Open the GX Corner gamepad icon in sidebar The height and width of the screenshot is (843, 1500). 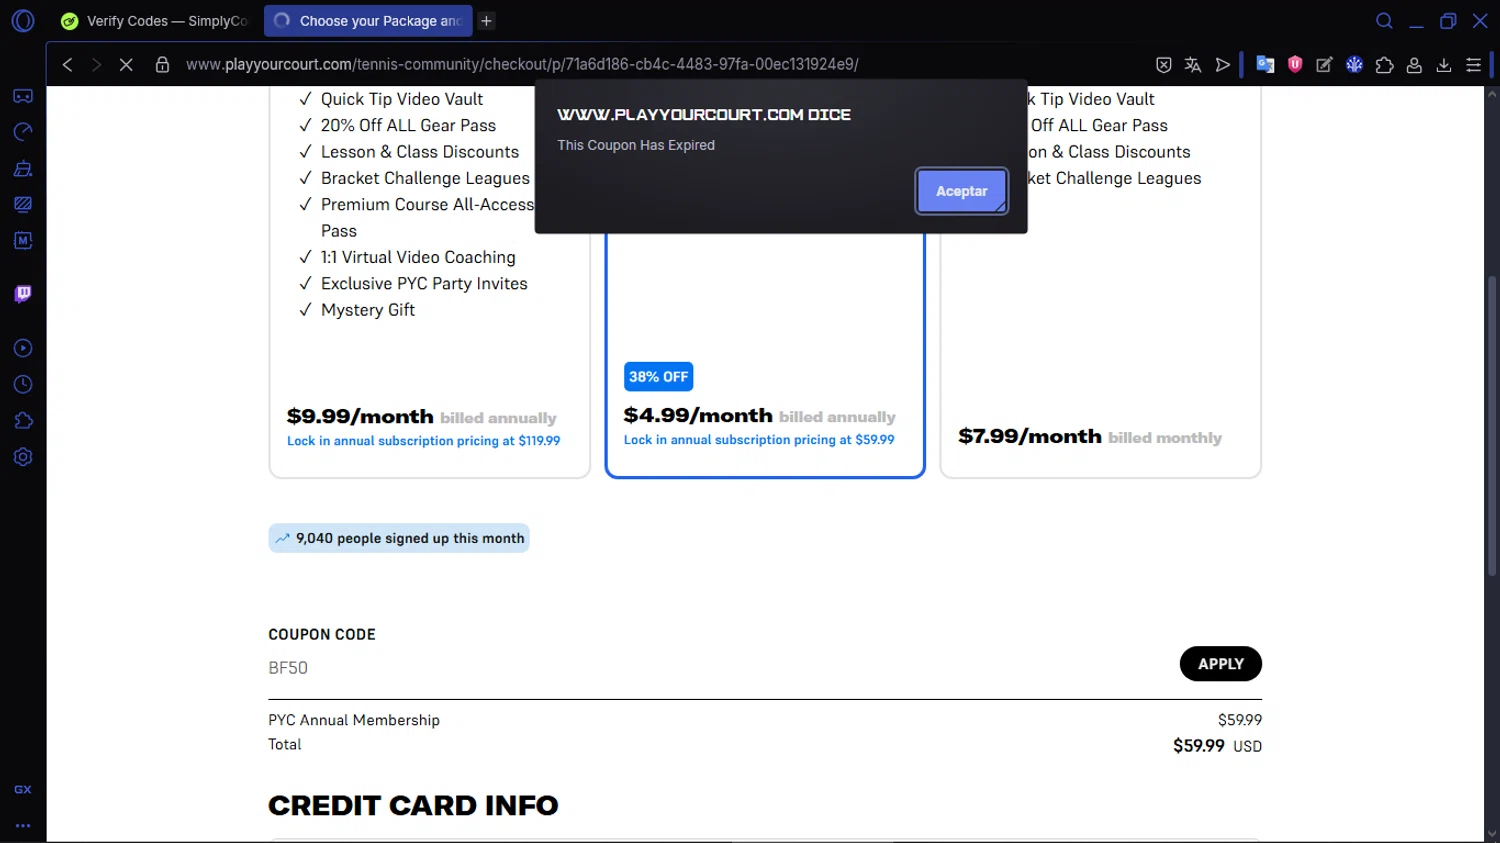23,96
